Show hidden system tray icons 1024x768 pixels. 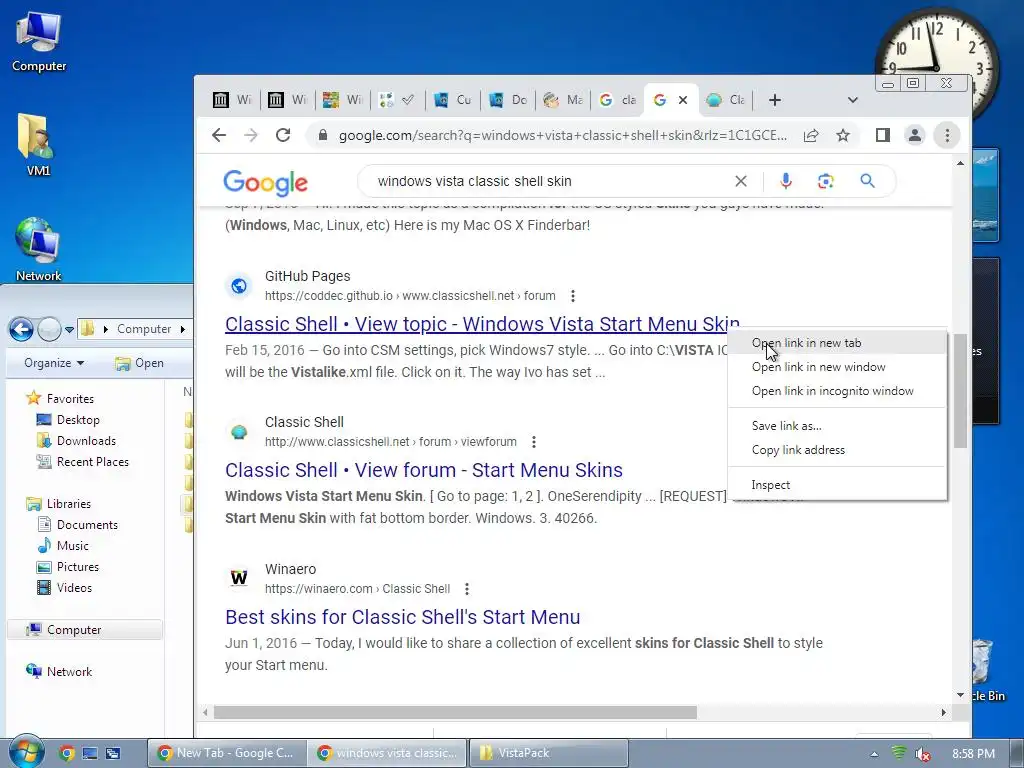click(x=874, y=754)
